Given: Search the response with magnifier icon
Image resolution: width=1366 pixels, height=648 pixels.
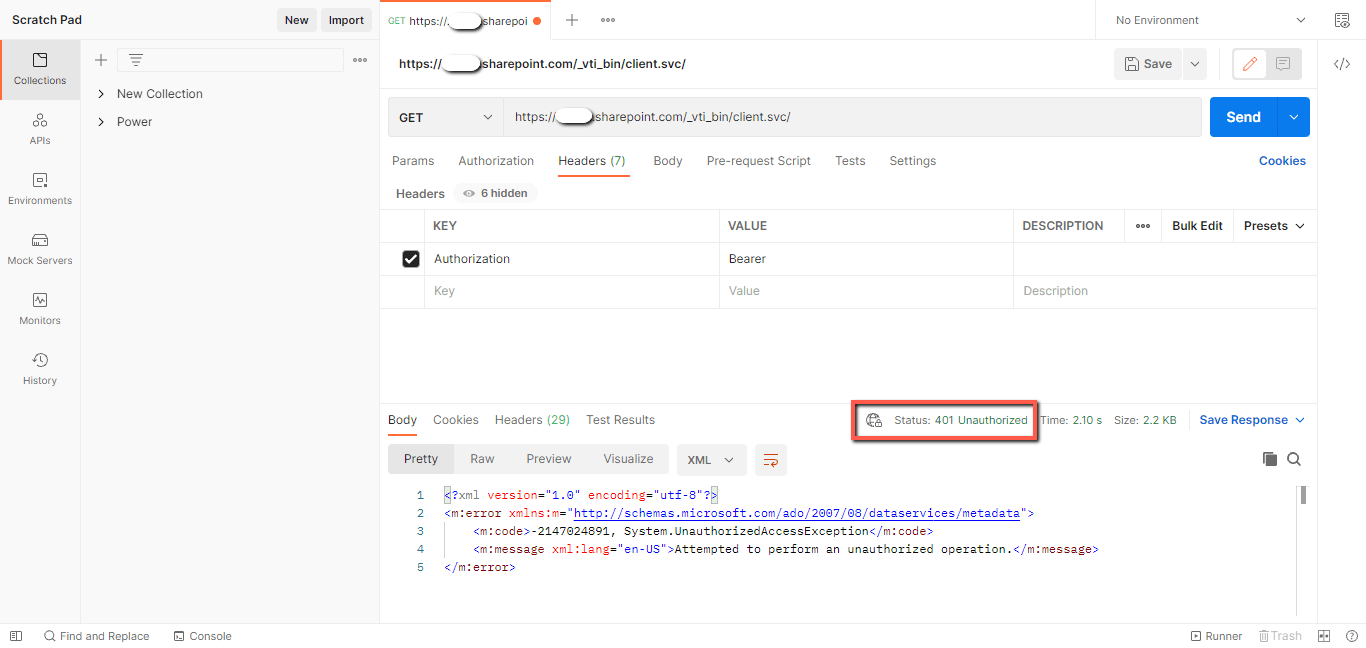Looking at the screenshot, I should coord(1294,459).
